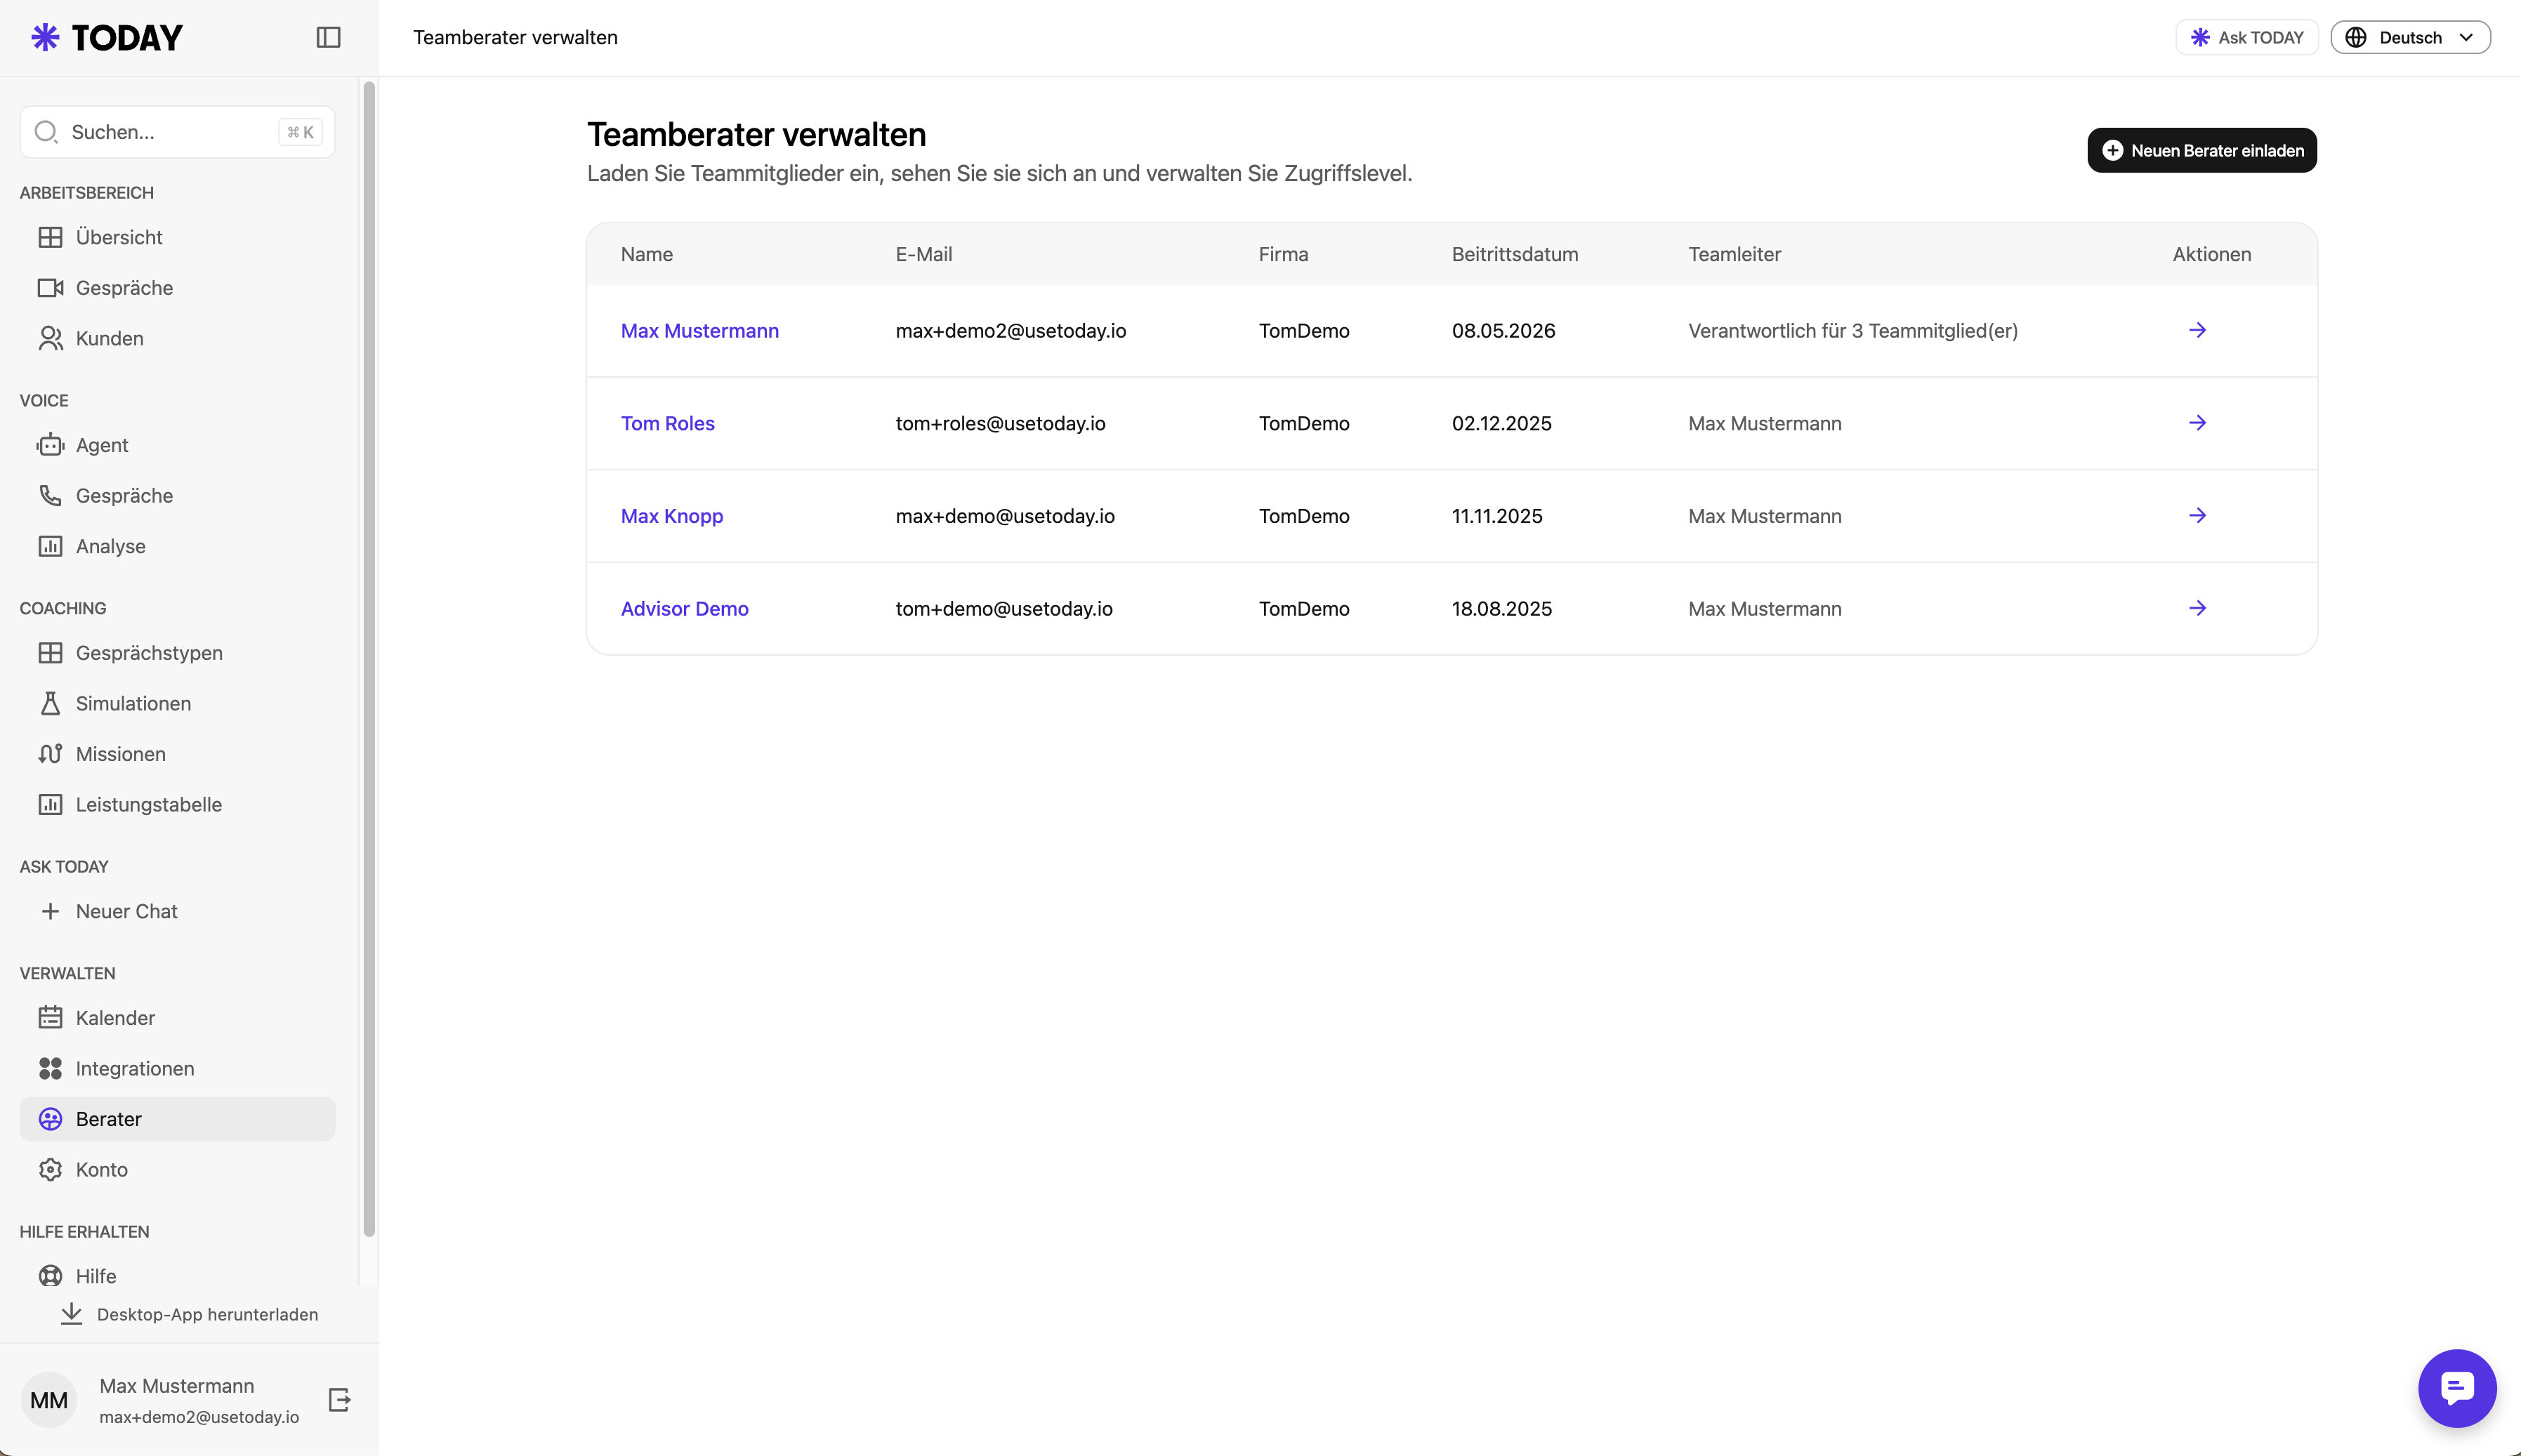Open Leistungstabelle page
2521x1456 pixels.
click(177, 804)
